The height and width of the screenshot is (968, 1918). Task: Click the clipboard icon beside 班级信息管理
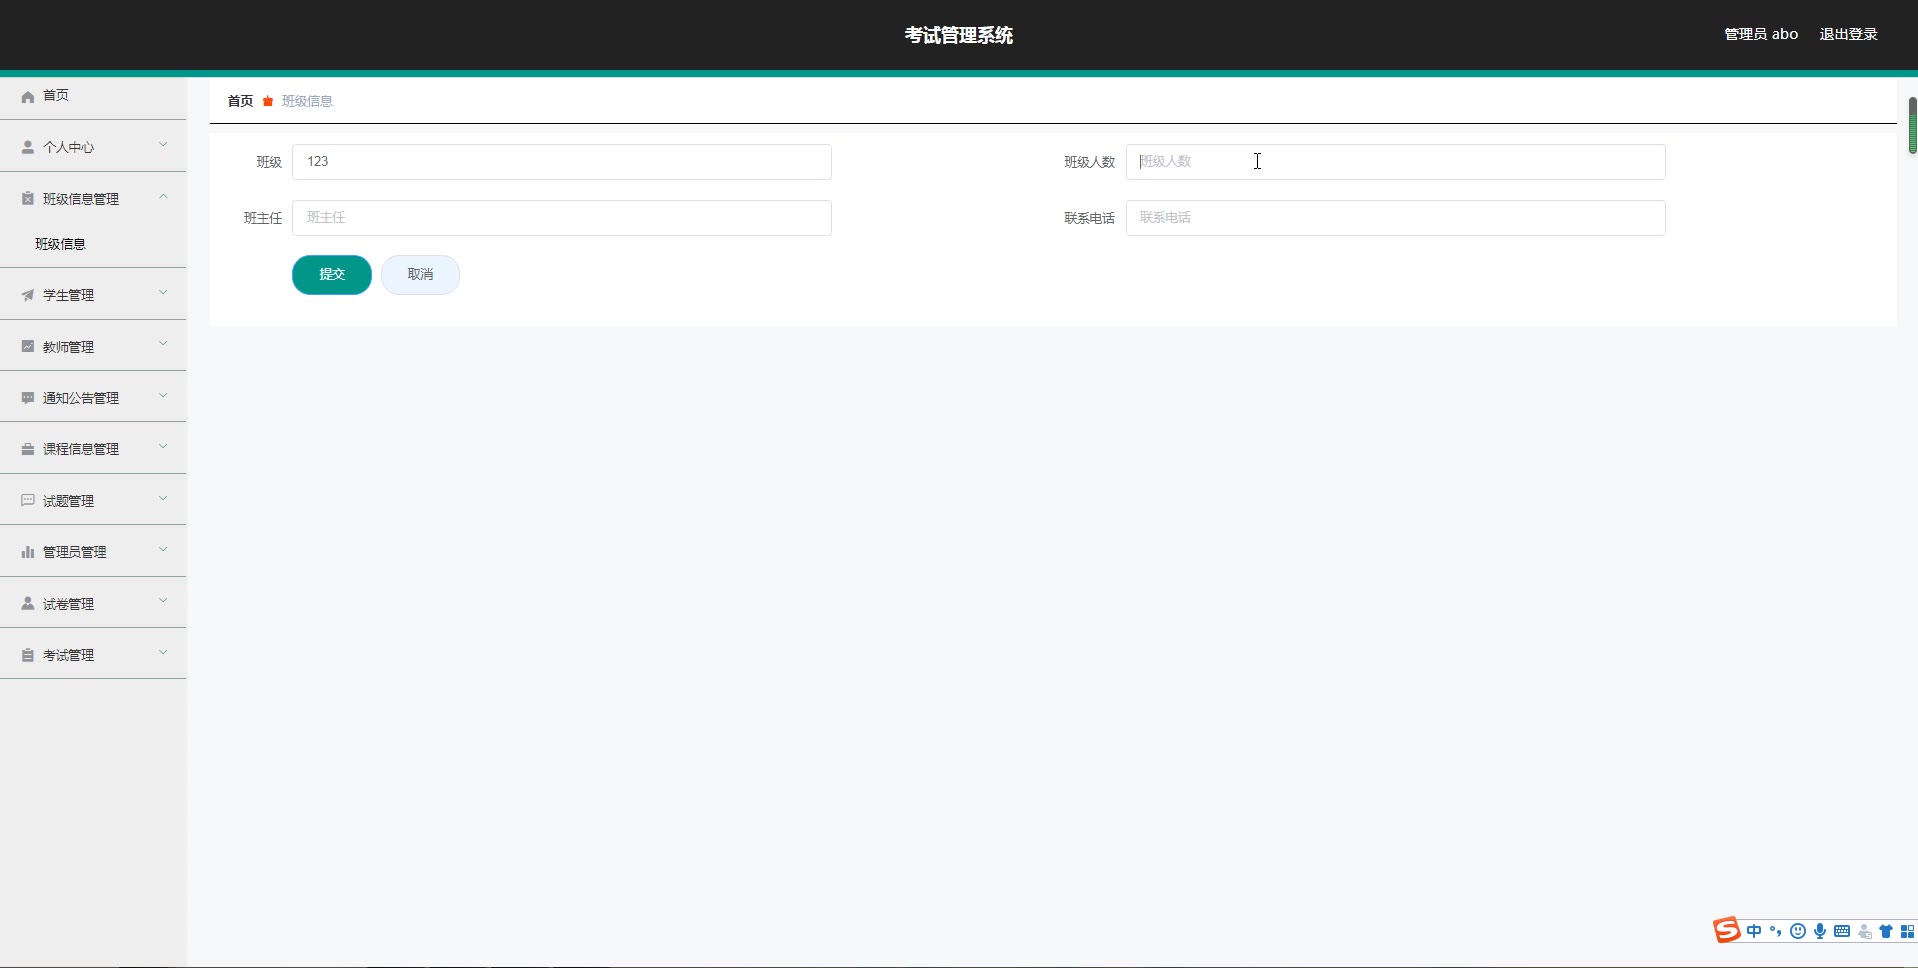pyautogui.click(x=28, y=199)
